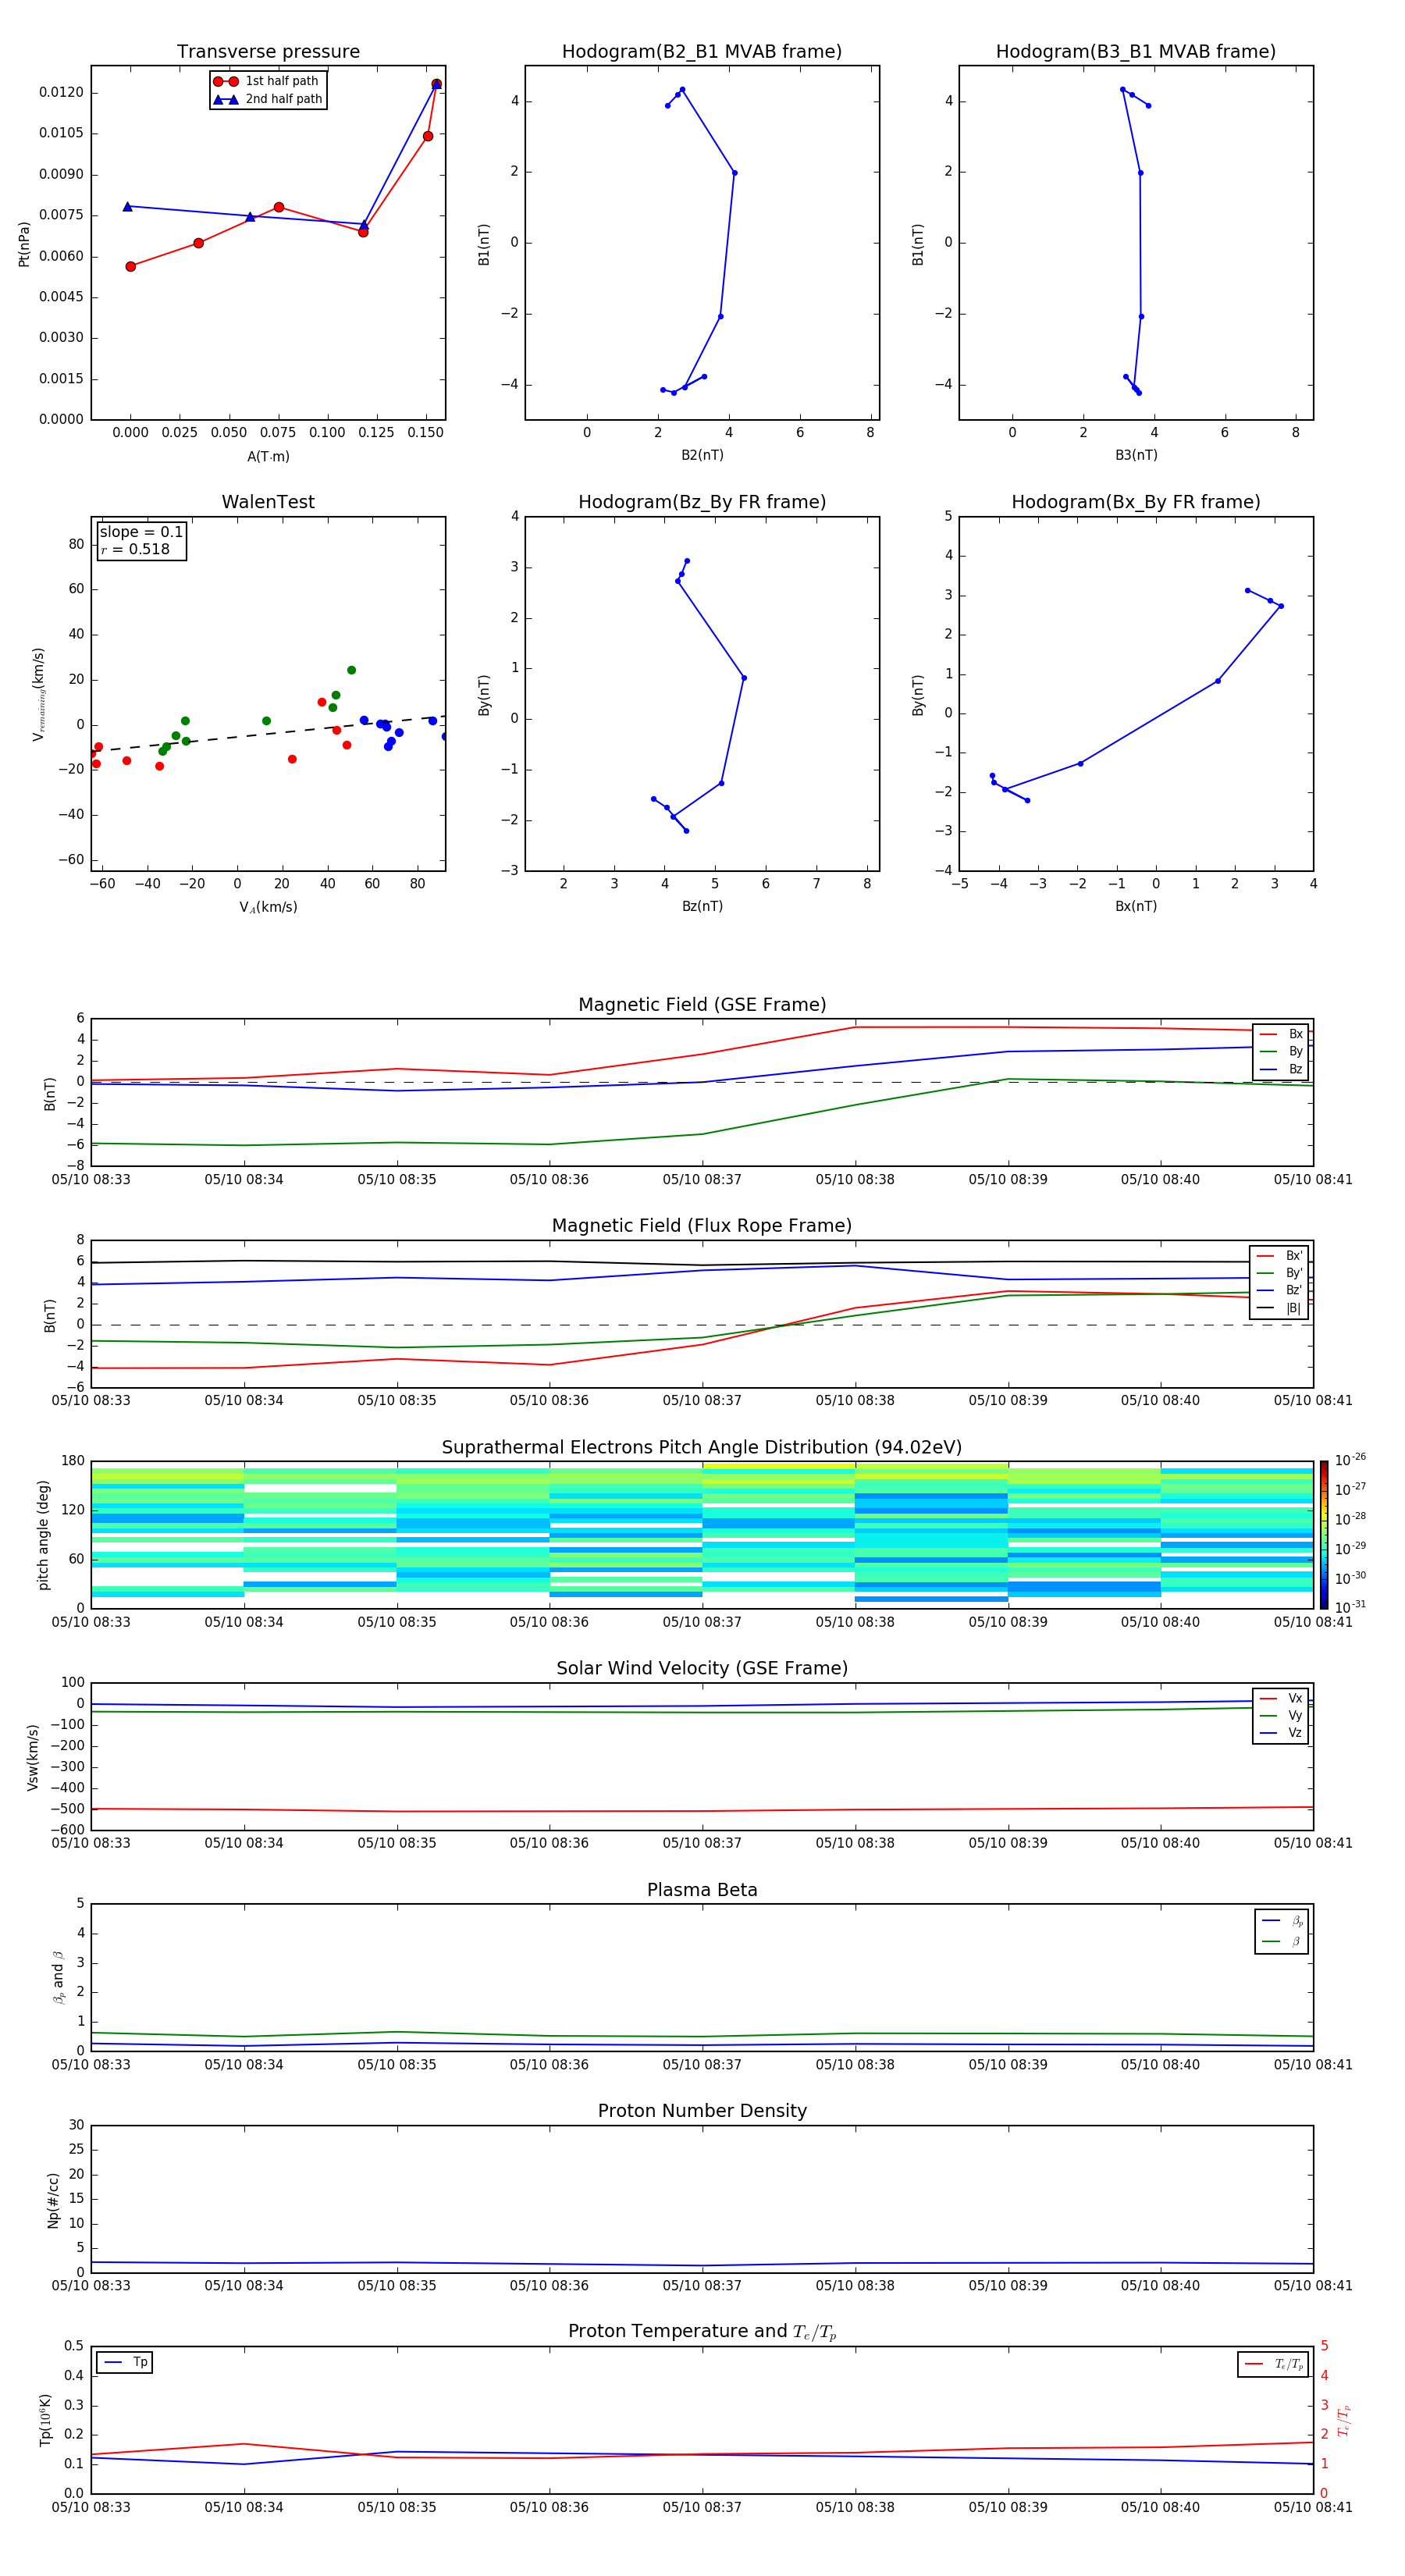Select "By'" in the Flux Rope legend
This screenshot has width=1405, height=2576.
[x=1279, y=1273]
